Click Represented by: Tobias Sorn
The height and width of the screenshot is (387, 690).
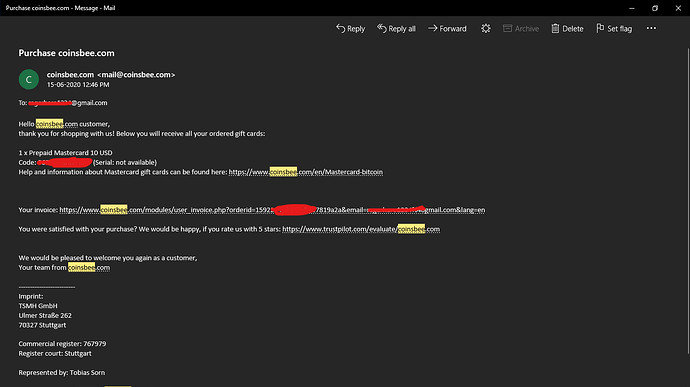click(62, 372)
